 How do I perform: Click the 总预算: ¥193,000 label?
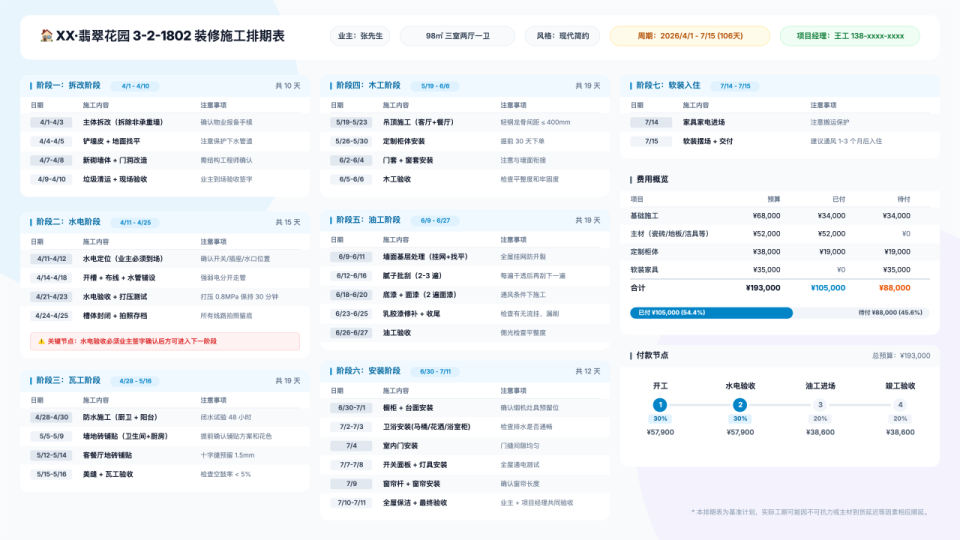pos(901,356)
